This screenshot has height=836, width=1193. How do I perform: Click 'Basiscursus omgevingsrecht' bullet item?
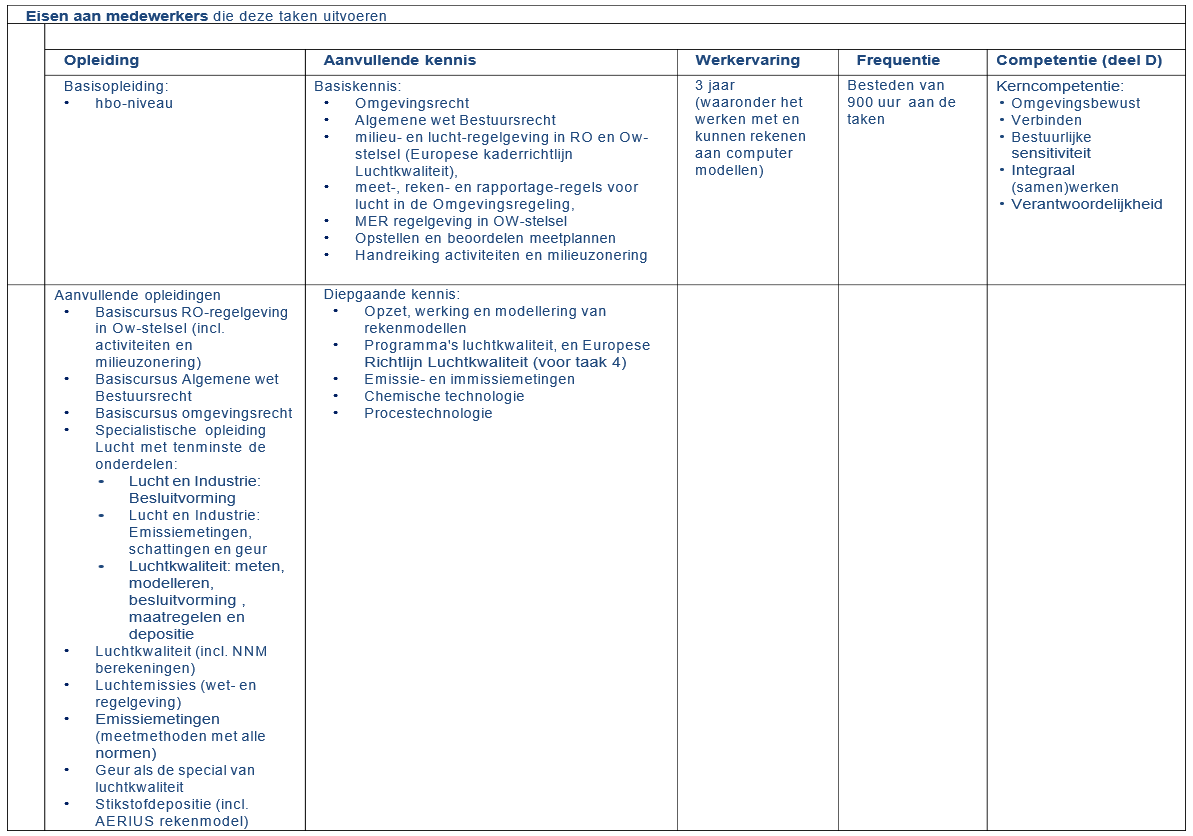[194, 413]
